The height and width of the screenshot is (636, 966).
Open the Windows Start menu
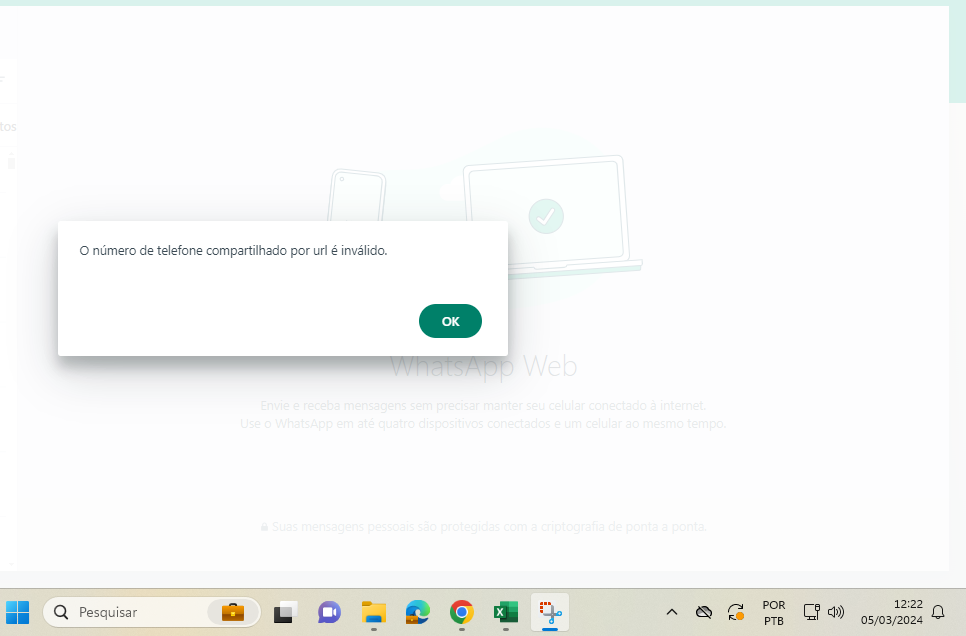tap(18, 612)
